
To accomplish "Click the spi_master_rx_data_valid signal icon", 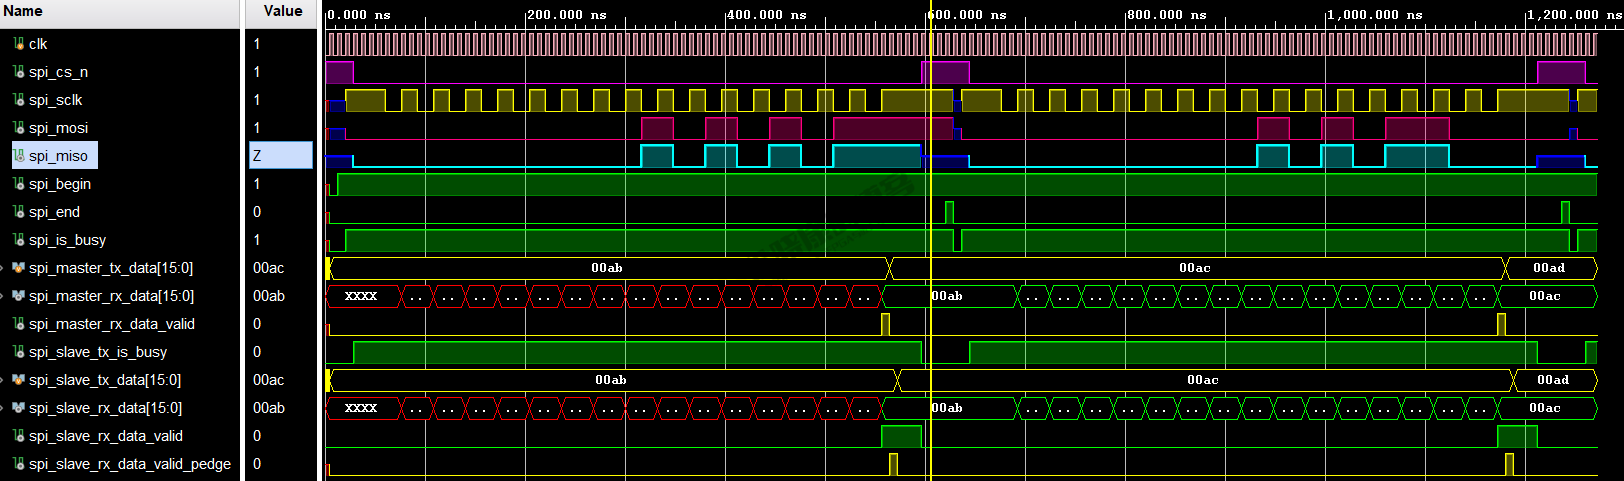I will click(19, 324).
